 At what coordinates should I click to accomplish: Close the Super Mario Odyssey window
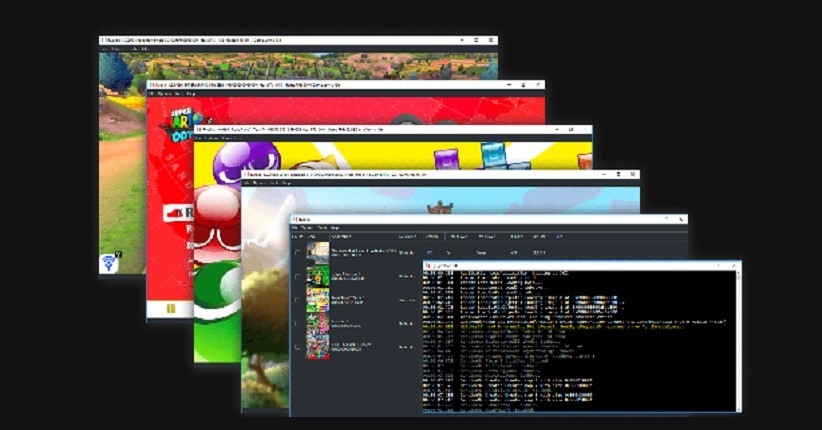pyautogui.click(x=538, y=84)
